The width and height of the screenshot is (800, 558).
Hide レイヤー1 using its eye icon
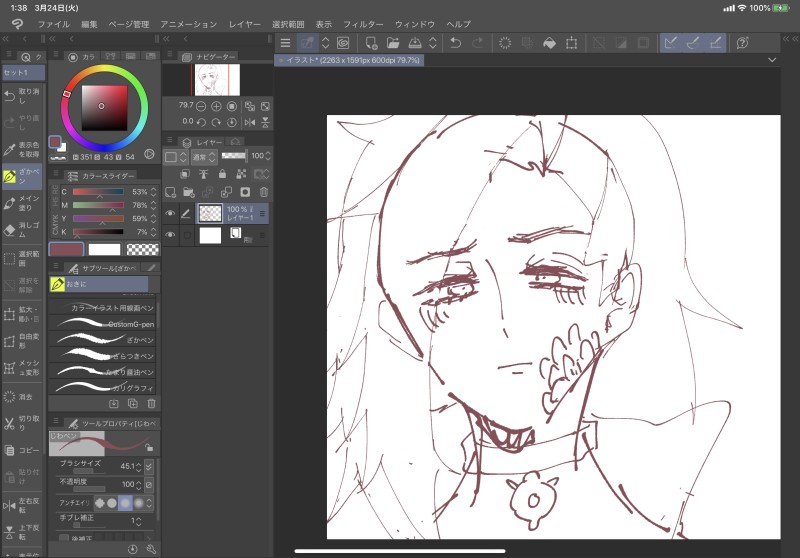tap(170, 213)
